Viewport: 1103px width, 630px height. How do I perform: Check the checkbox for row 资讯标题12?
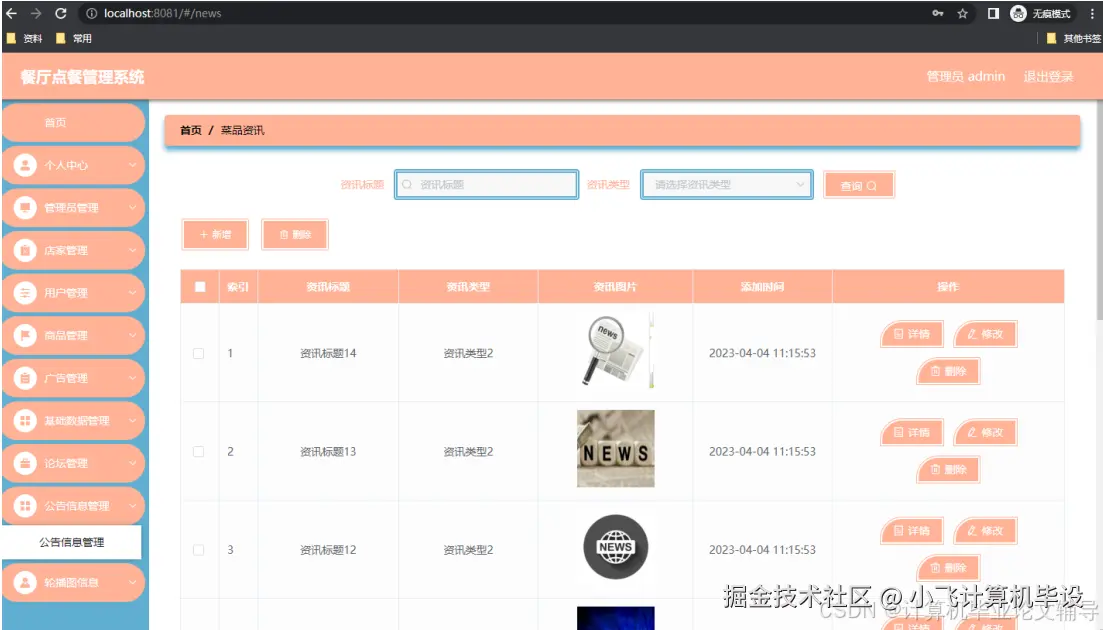coord(198,550)
